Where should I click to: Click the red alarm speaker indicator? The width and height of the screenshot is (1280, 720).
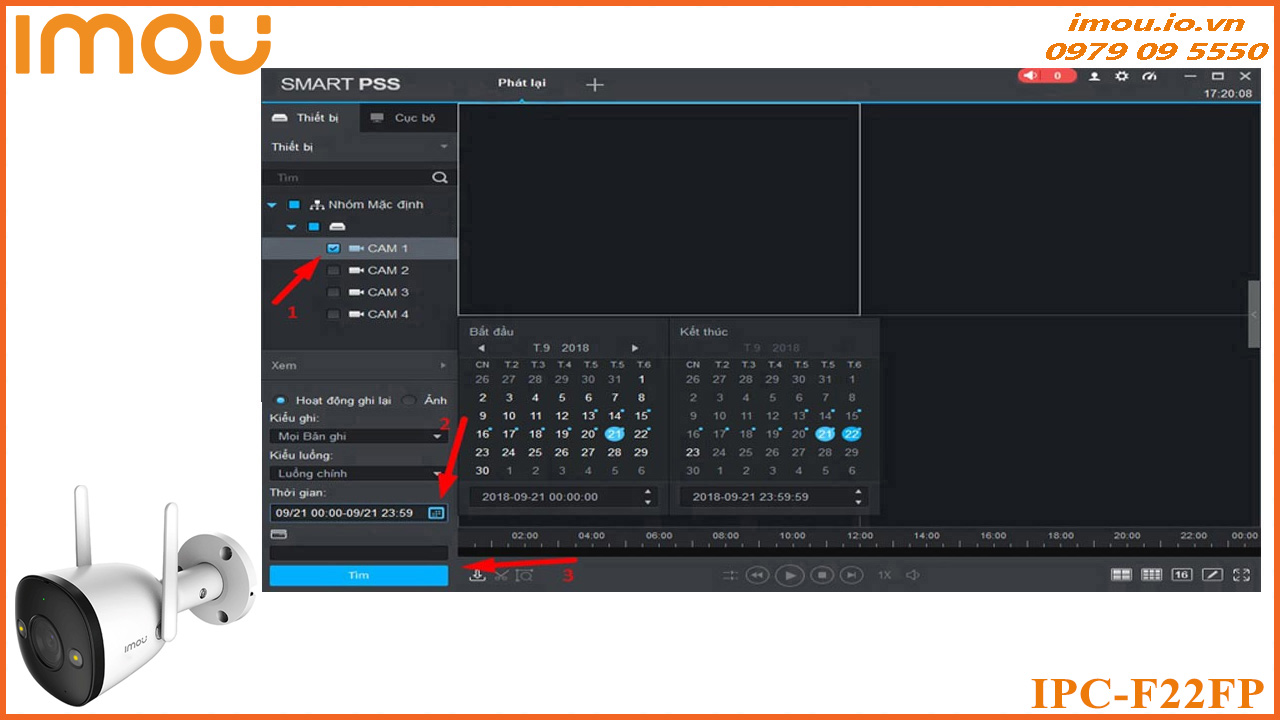pyautogui.click(x=1046, y=76)
